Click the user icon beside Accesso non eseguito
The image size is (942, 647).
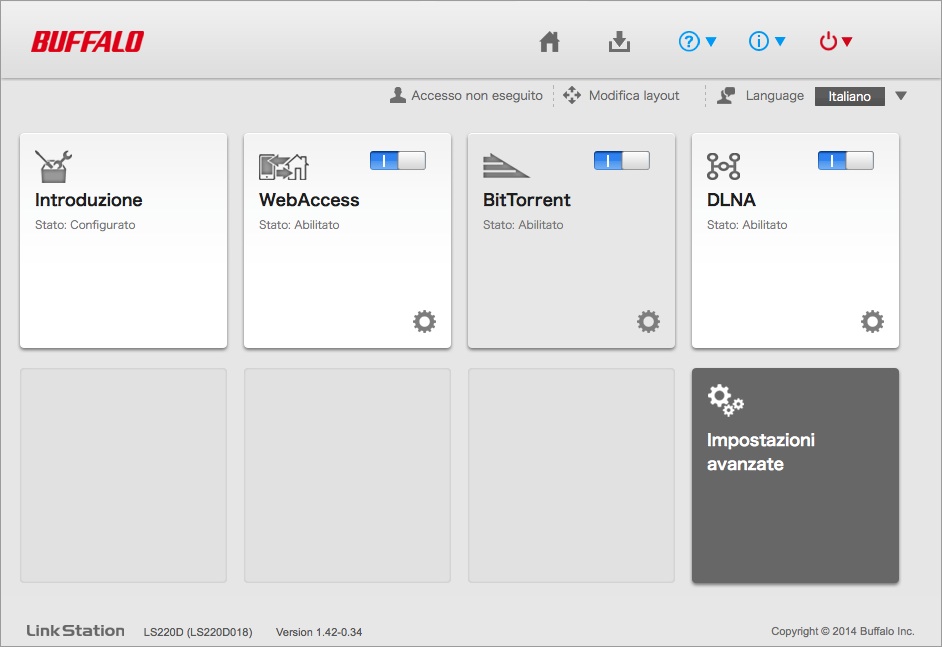click(x=397, y=95)
